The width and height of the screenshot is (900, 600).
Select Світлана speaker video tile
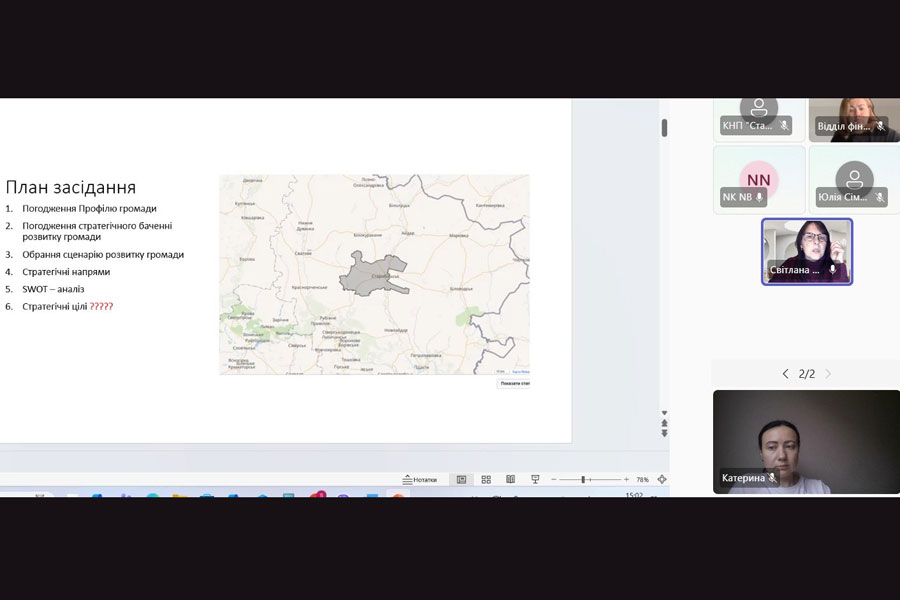[x=807, y=251]
